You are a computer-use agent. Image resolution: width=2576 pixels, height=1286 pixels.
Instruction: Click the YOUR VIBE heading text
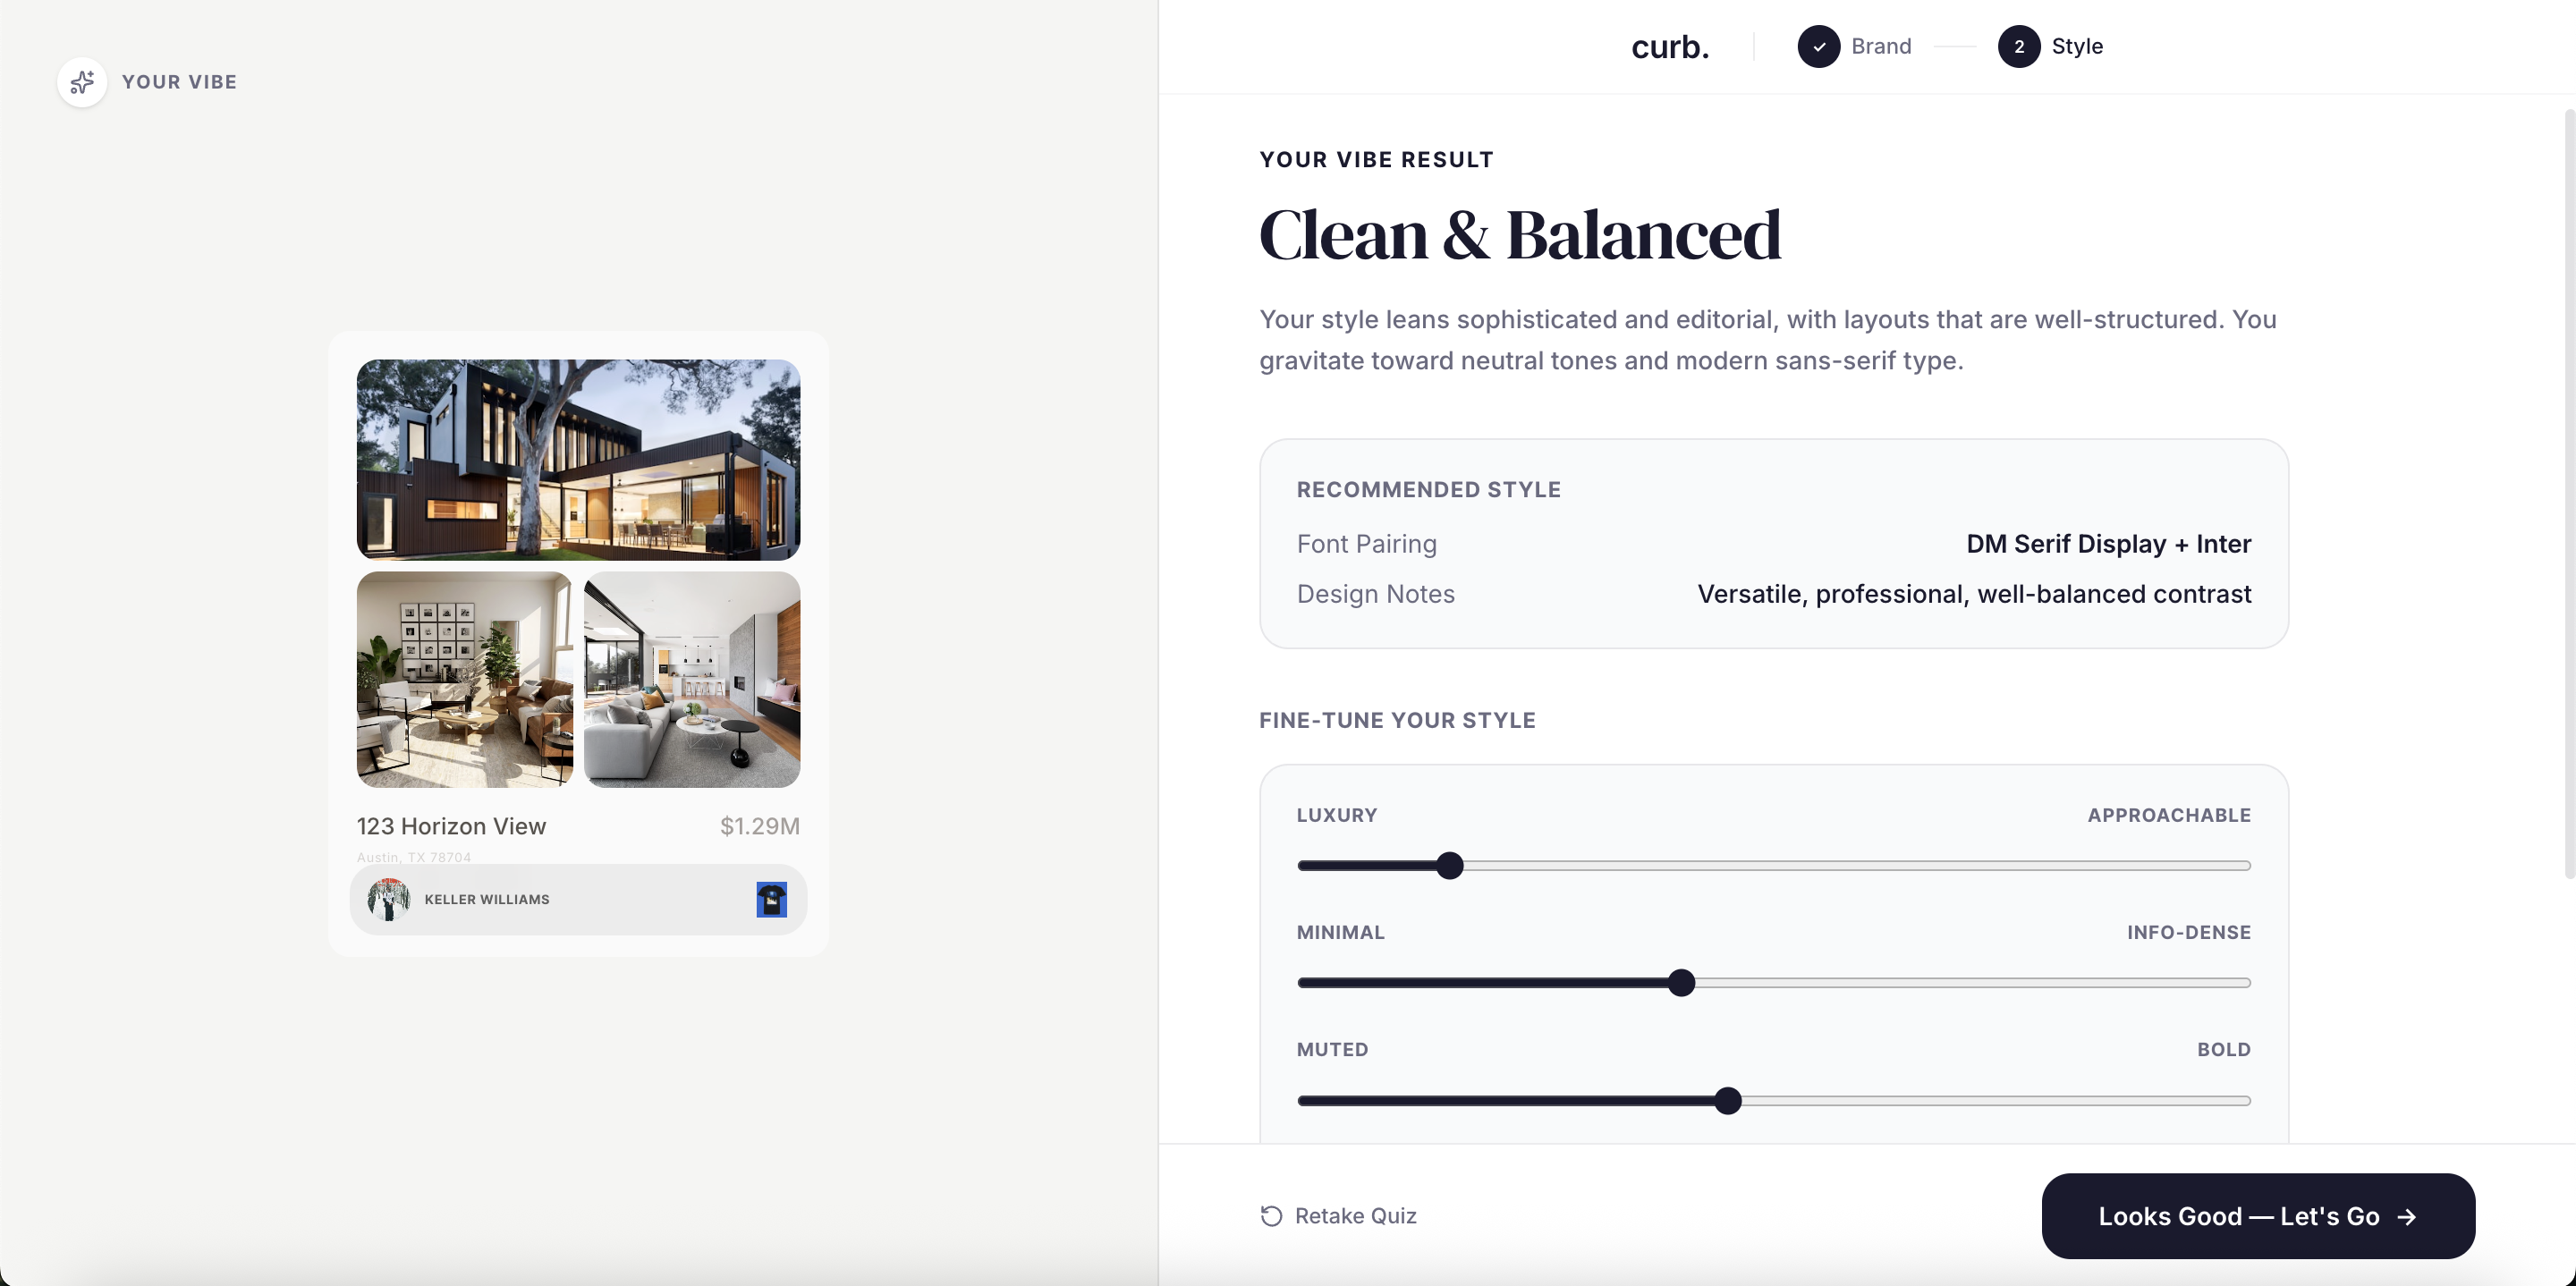click(179, 82)
